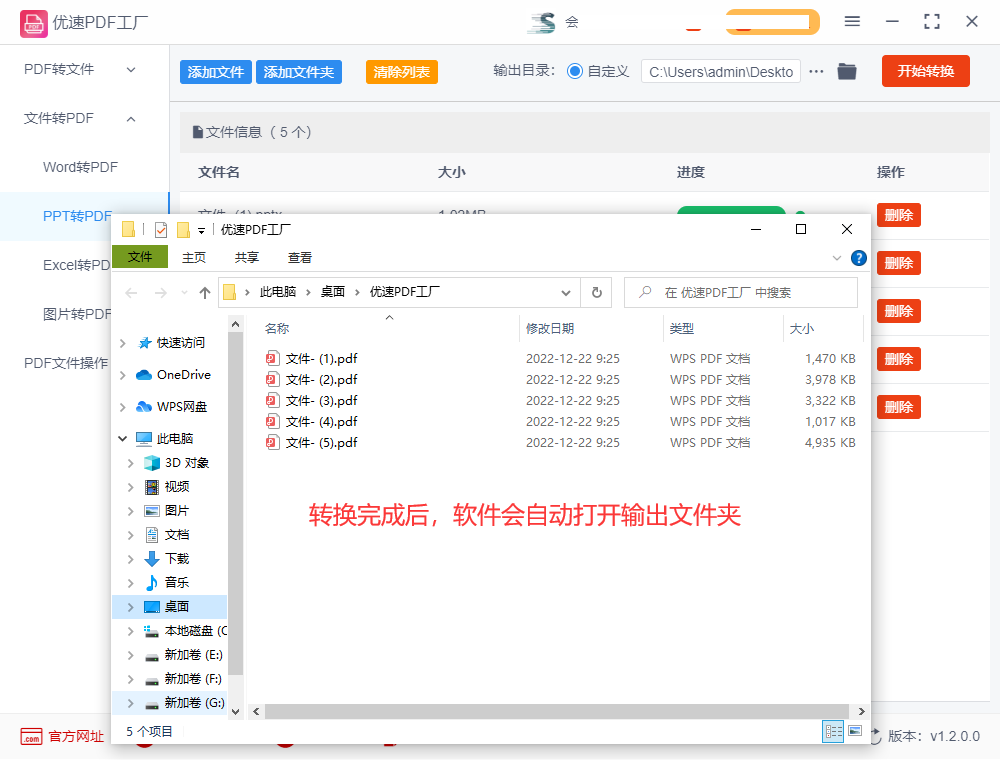Select the PDF icon of 文件- (1).pdf
Viewport: 1000px width, 760px height.
coord(272,358)
